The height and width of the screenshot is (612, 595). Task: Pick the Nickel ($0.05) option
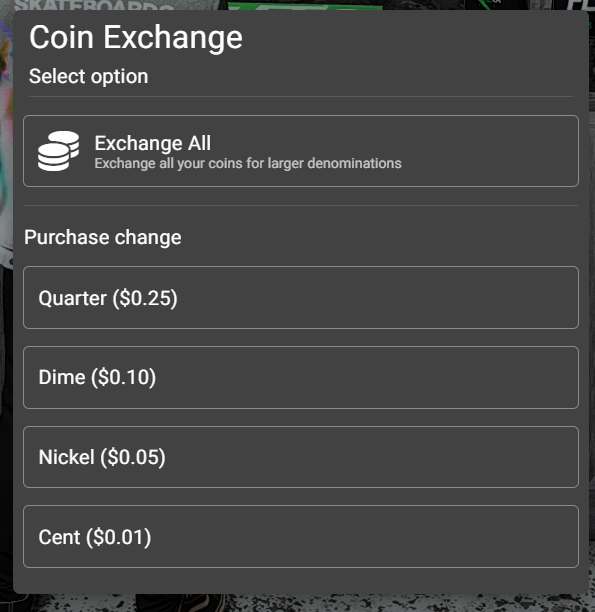point(301,457)
